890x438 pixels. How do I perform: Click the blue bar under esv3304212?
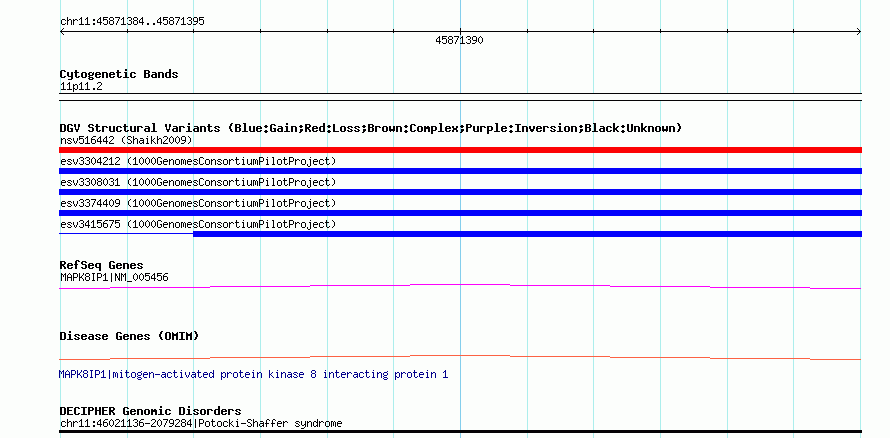pyautogui.click(x=460, y=171)
